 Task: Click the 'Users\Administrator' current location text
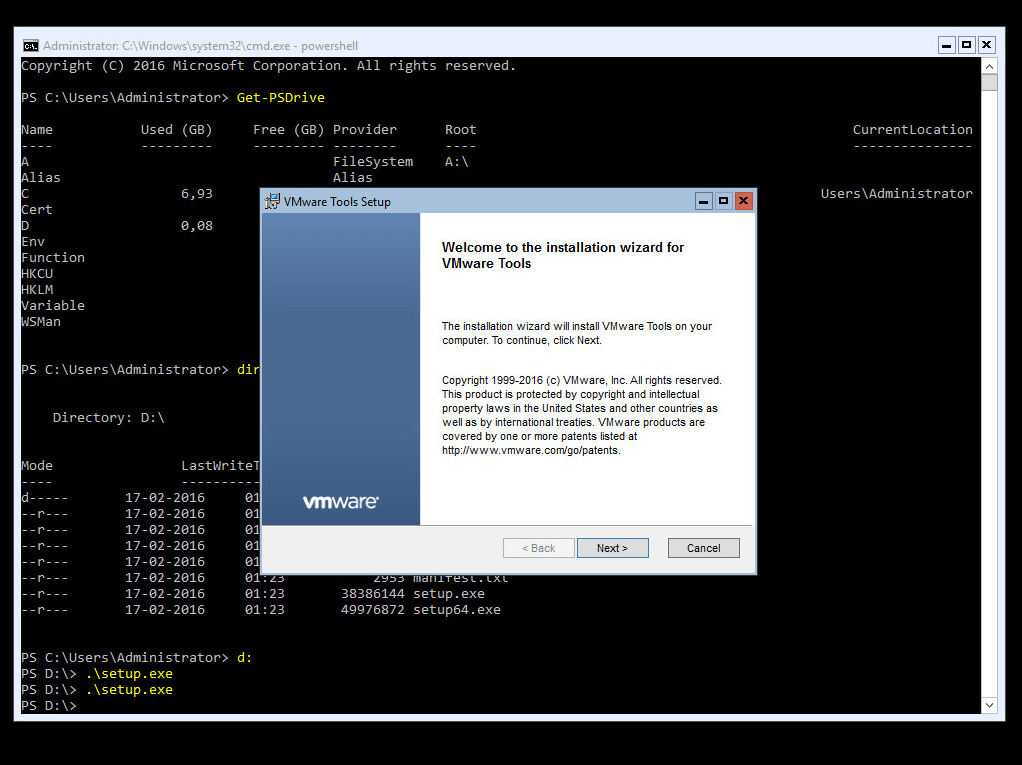tap(897, 194)
